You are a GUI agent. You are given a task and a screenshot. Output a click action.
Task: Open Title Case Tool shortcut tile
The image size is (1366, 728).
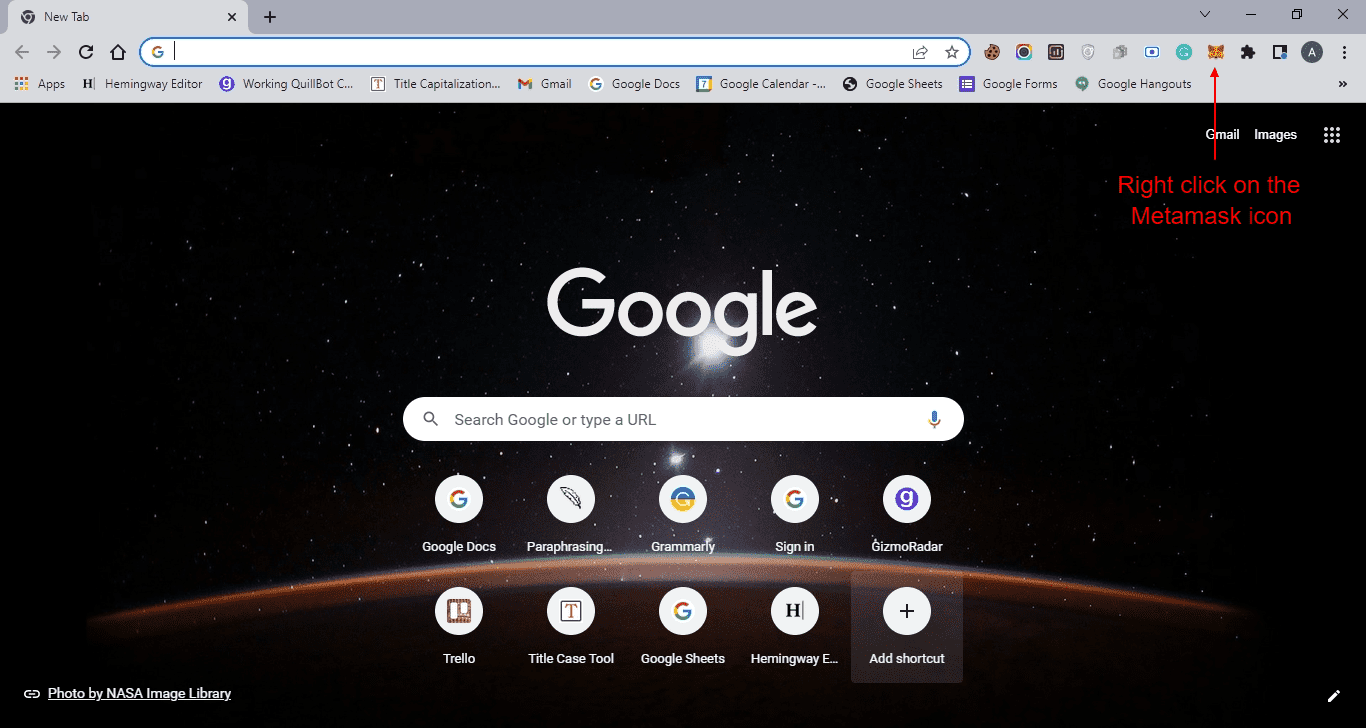click(571, 628)
